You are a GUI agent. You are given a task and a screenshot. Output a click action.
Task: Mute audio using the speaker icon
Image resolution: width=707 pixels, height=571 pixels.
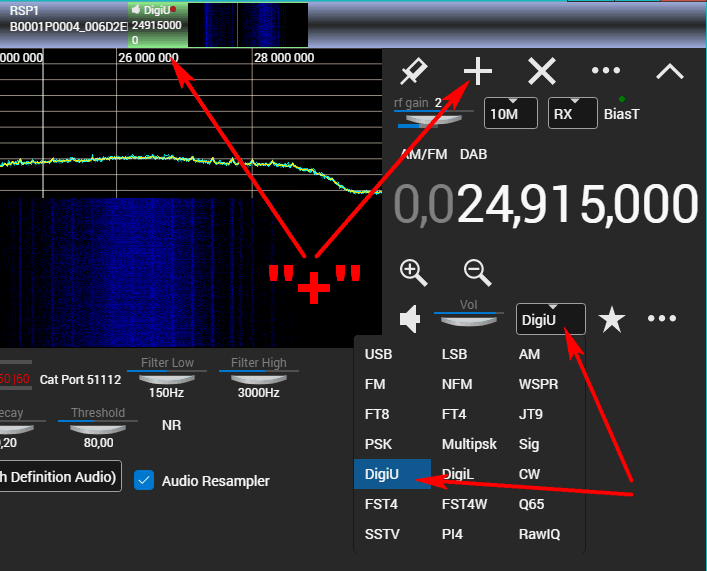point(409,319)
